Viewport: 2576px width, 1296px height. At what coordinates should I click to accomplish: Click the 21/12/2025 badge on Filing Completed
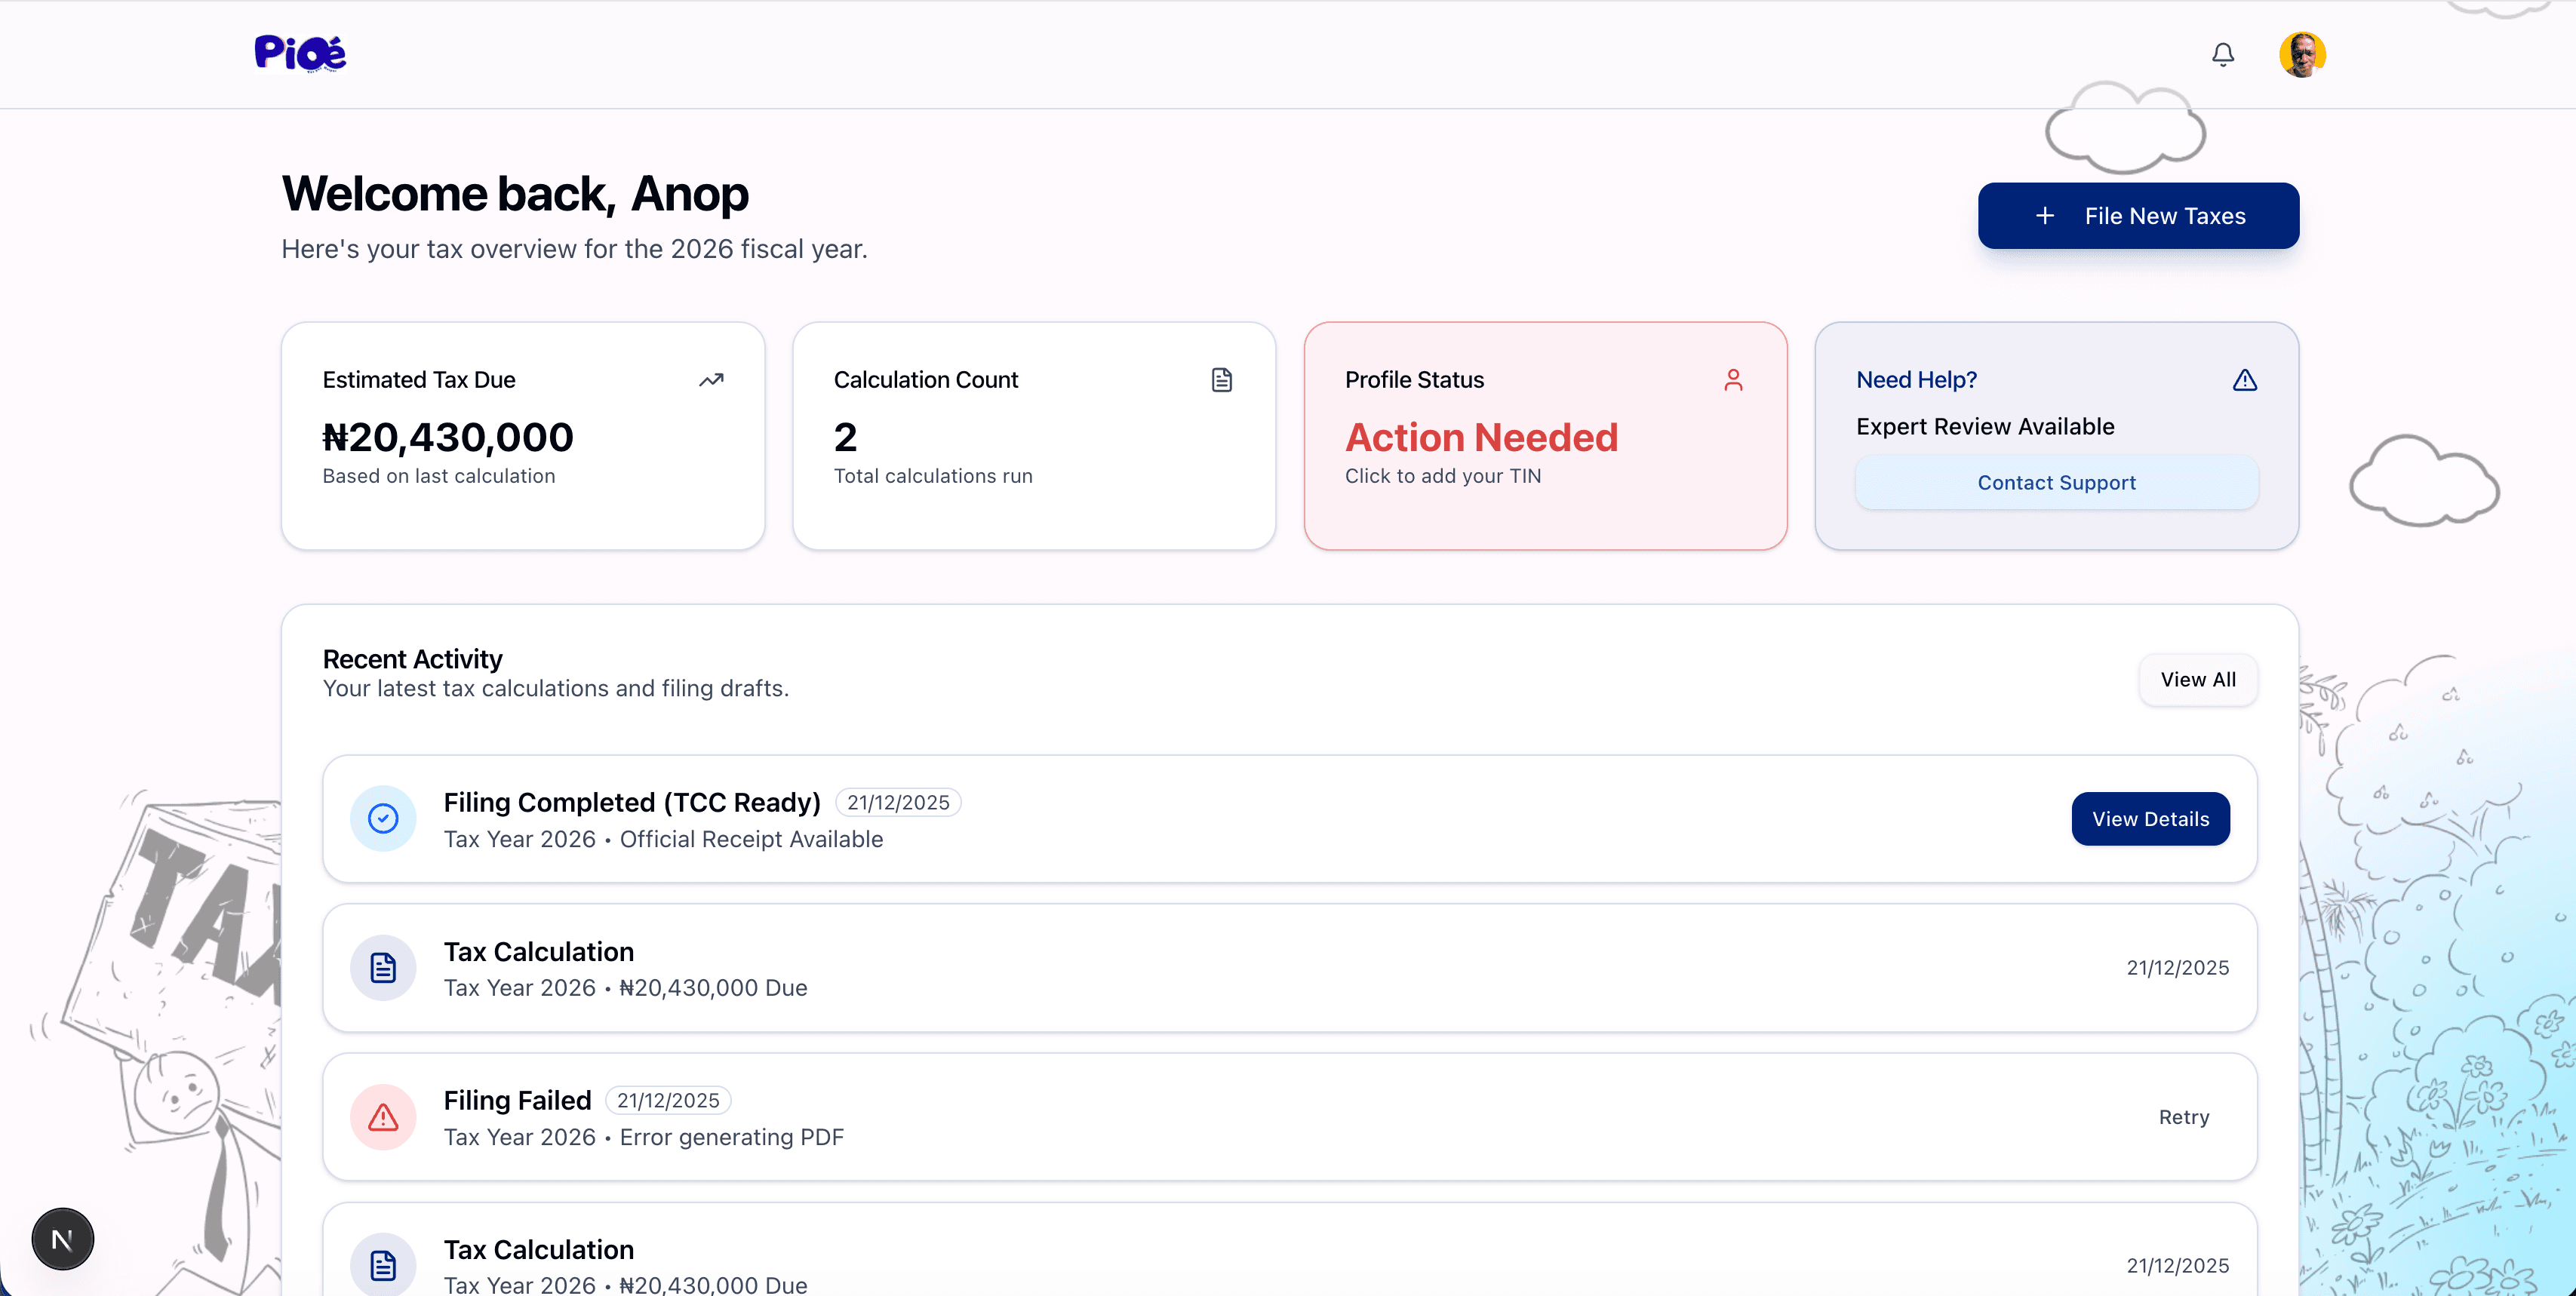(x=897, y=802)
